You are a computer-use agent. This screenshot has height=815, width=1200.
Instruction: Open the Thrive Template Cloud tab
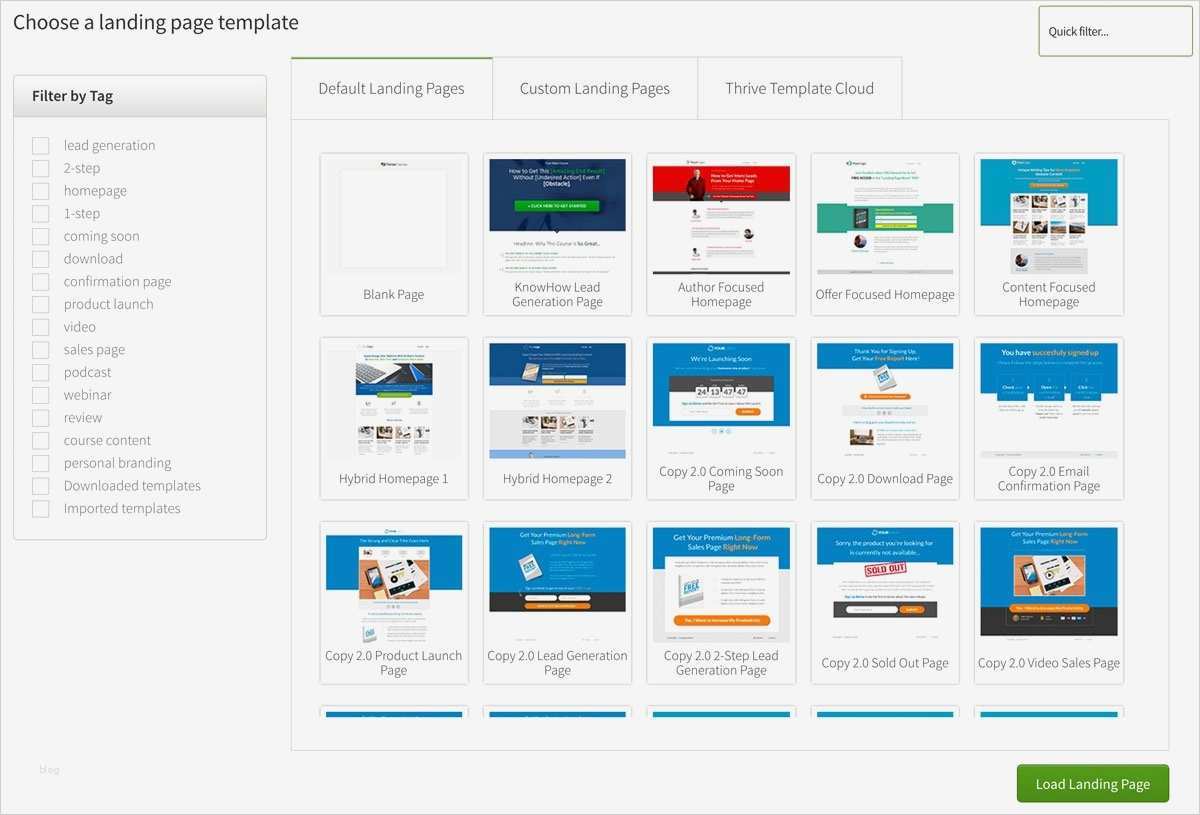pos(798,88)
